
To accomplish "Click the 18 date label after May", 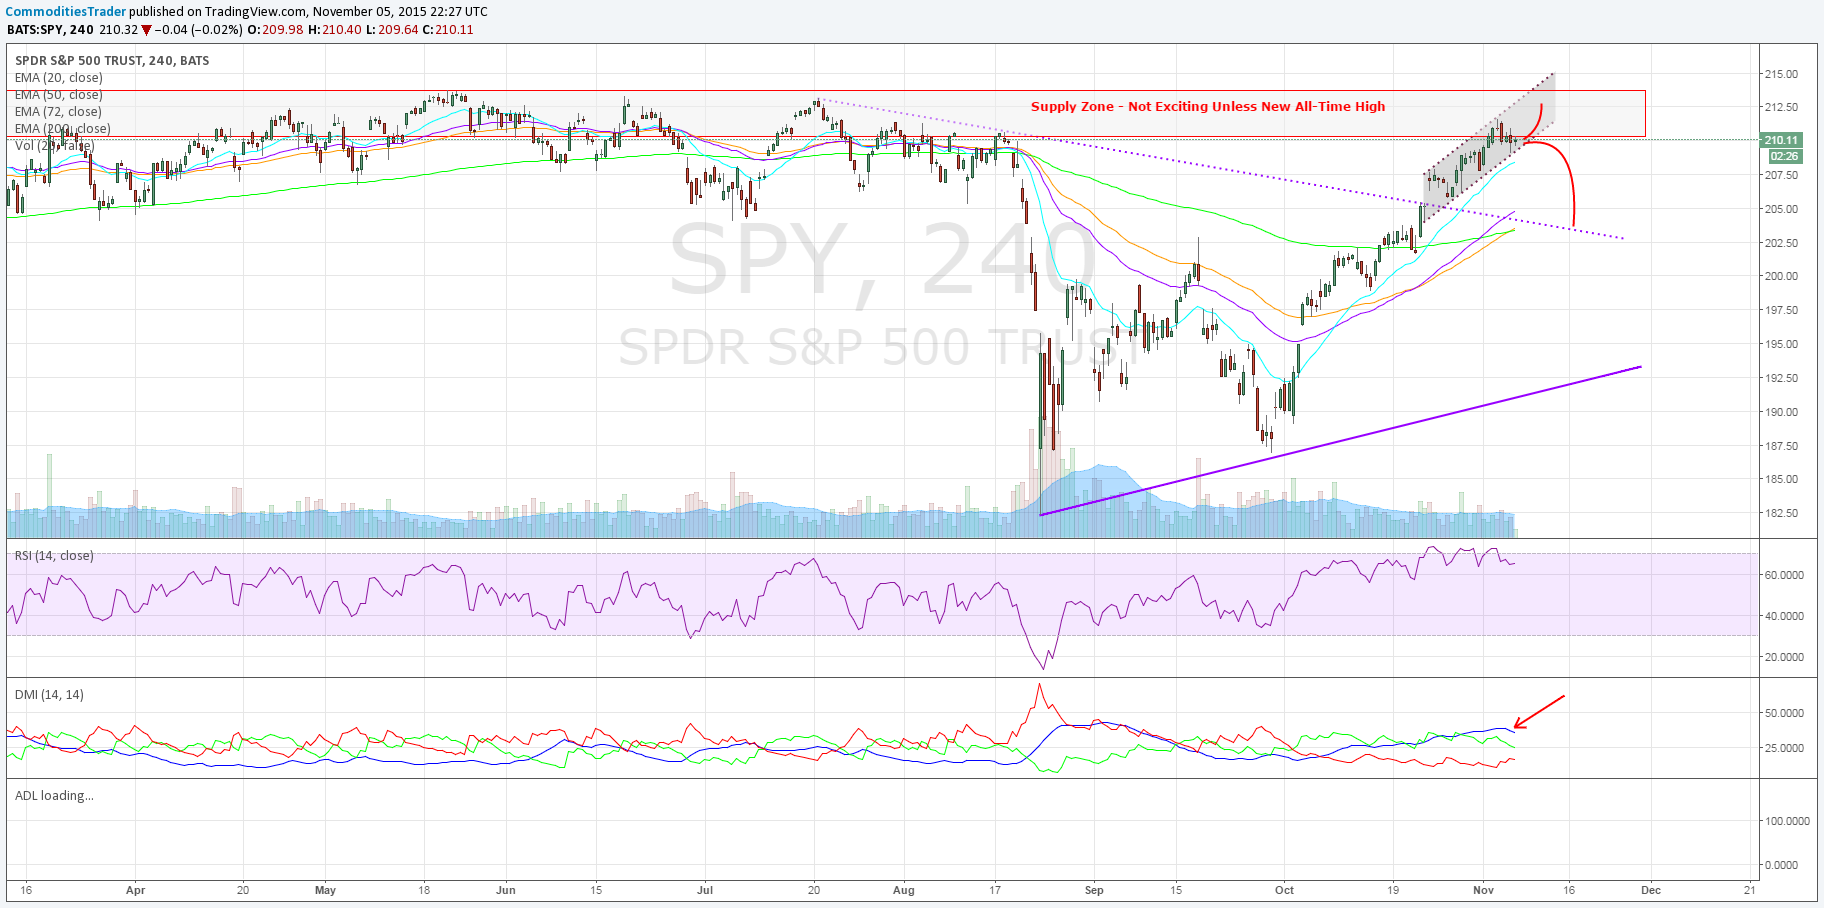I will 424,890.
